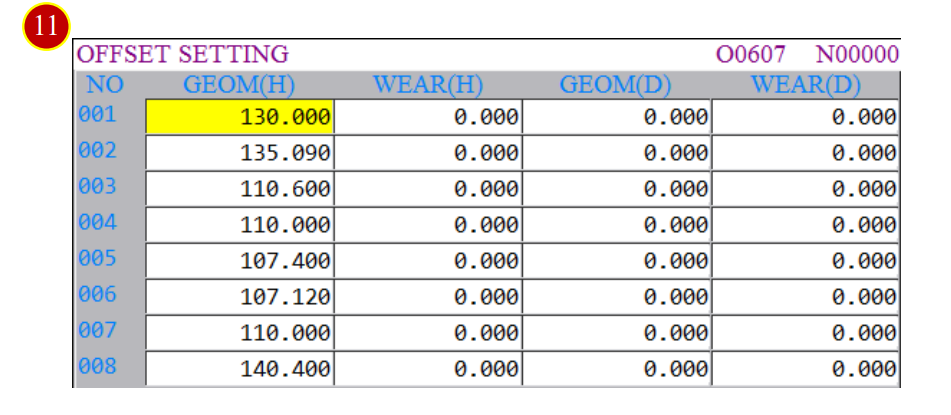This screenshot has width=951, height=415.
Task: Click GEOM(H) value 135.090 for offset 002
Action: 240,152
